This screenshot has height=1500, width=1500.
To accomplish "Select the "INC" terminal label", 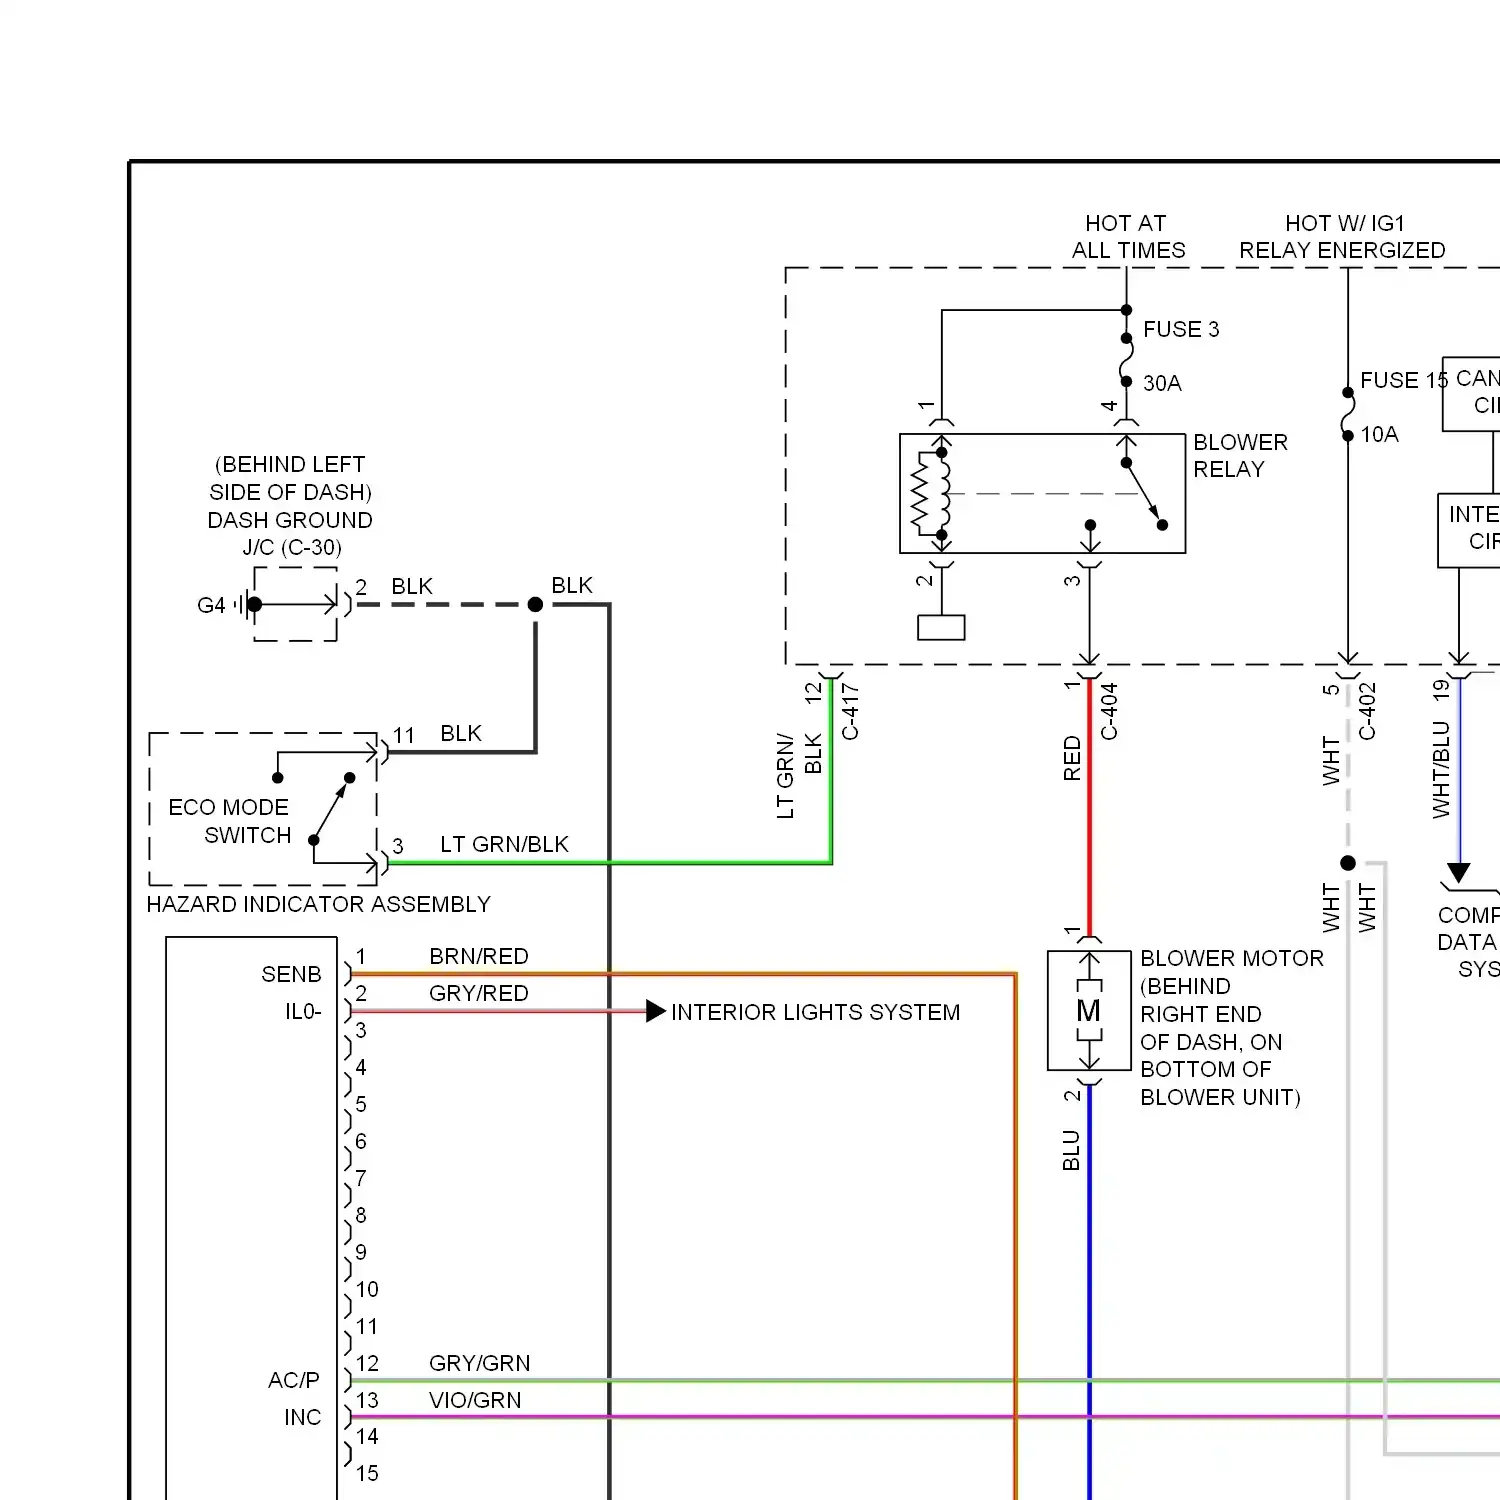I will pos(302,1417).
